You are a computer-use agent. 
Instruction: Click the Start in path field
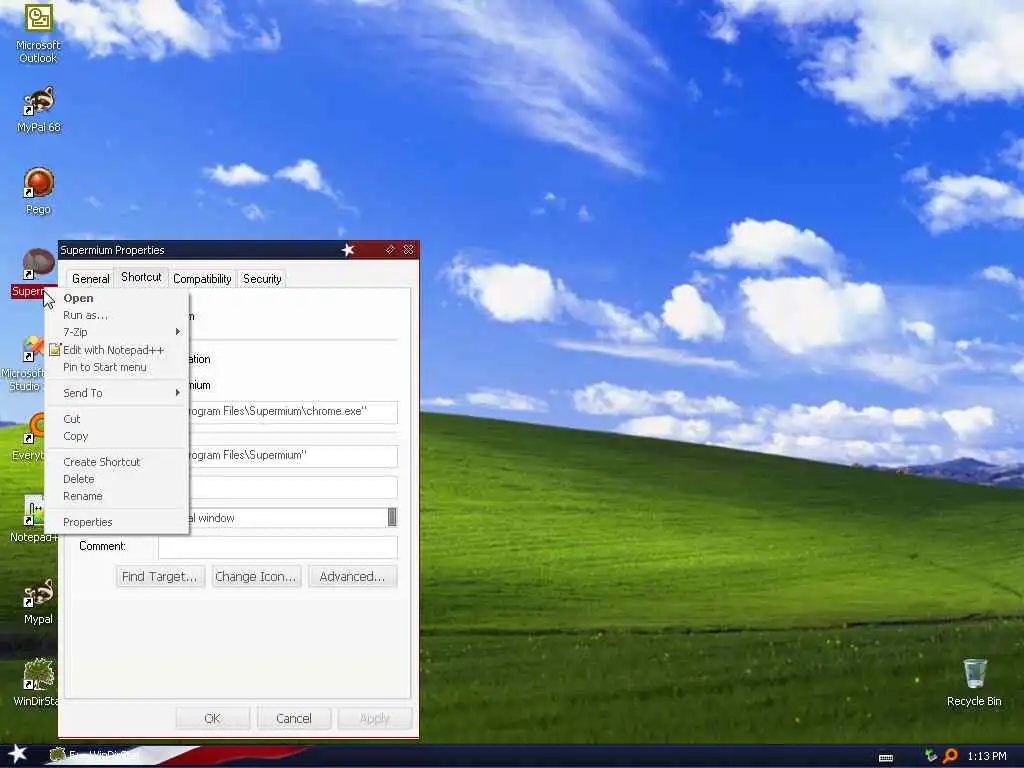pos(293,455)
